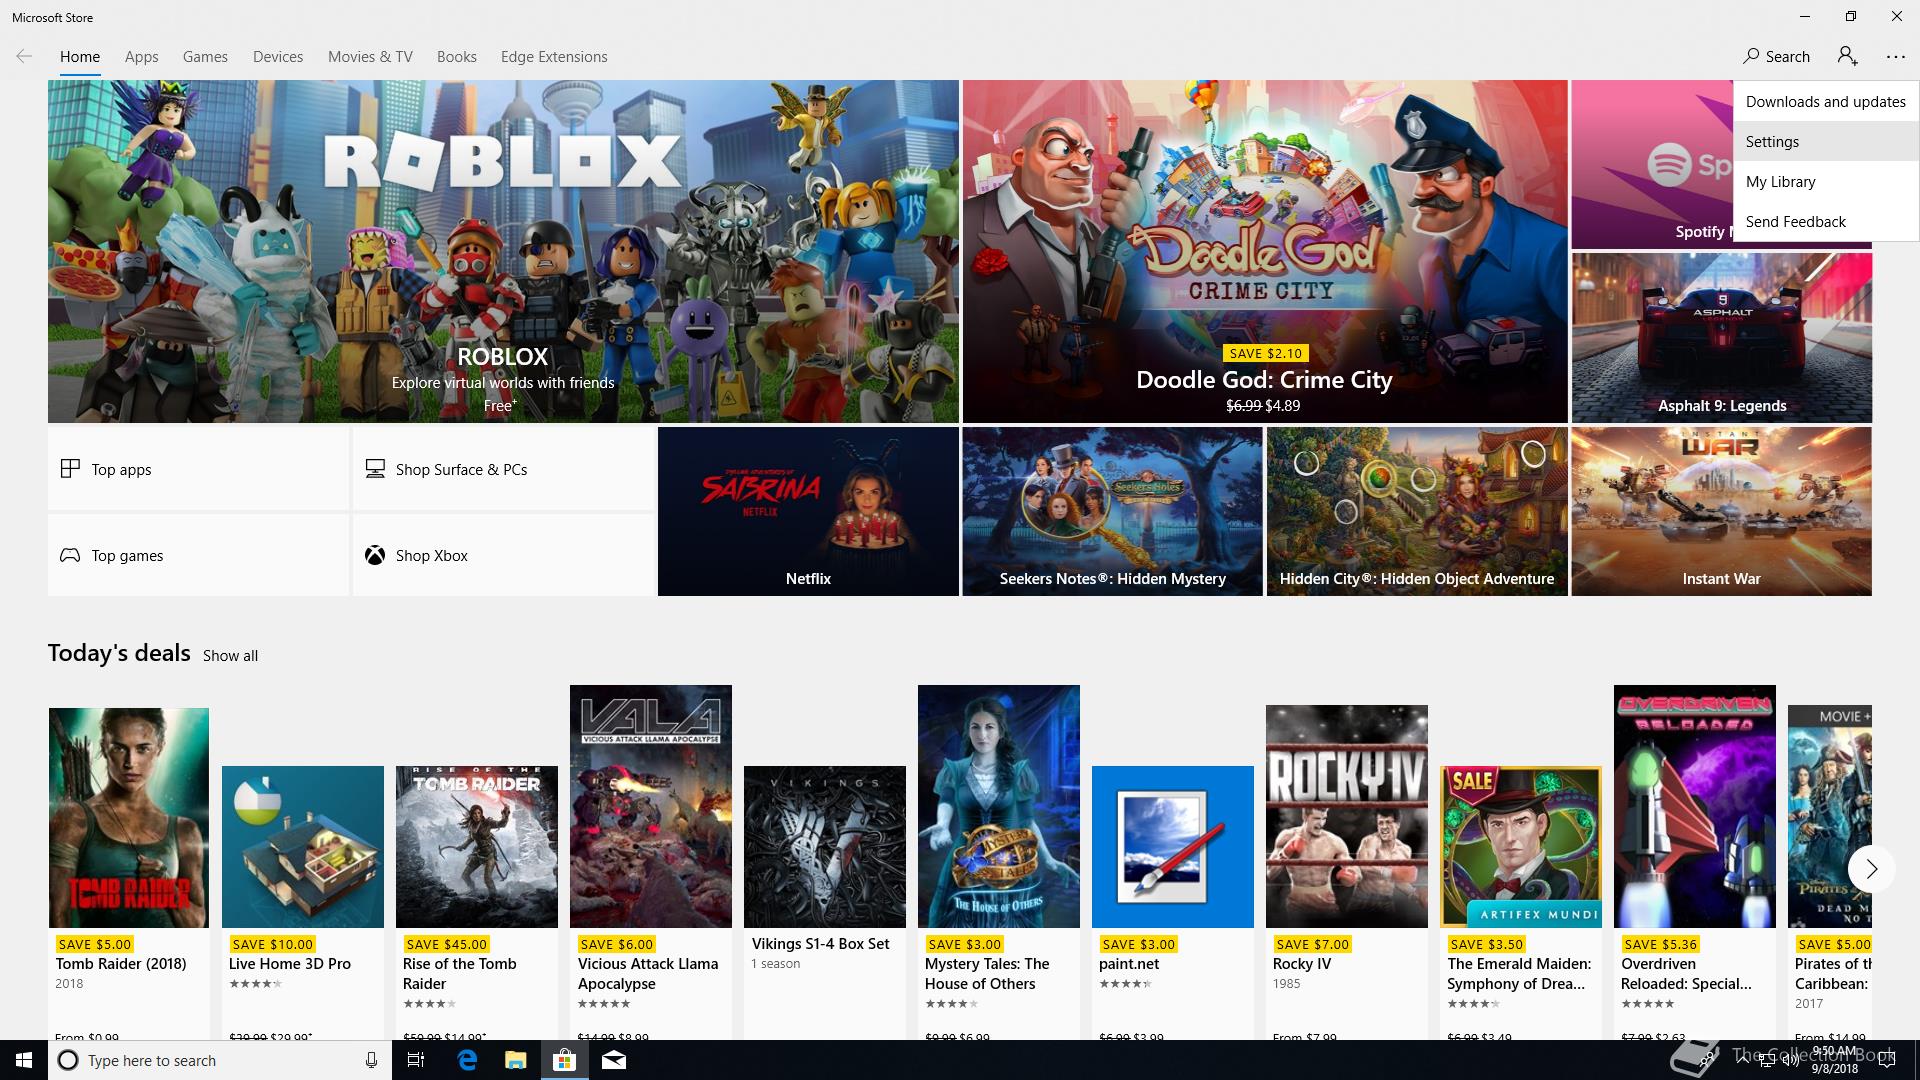
Task: Open the Devices tab
Action: click(x=278, y=57)
